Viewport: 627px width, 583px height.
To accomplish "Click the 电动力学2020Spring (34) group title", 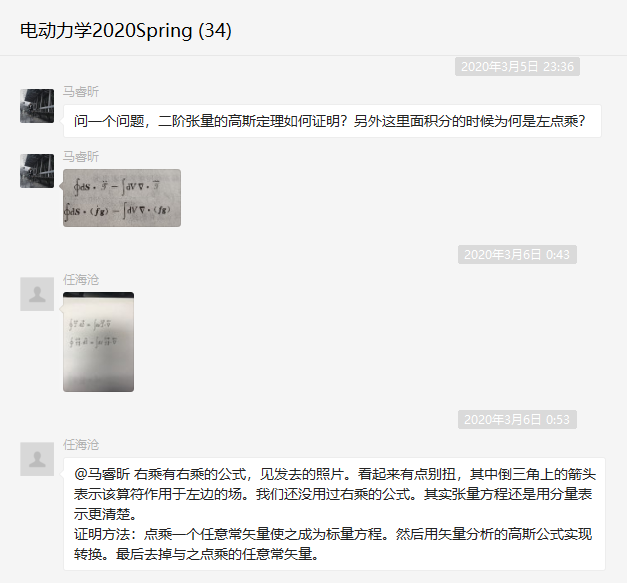I will tap(126, 30).
